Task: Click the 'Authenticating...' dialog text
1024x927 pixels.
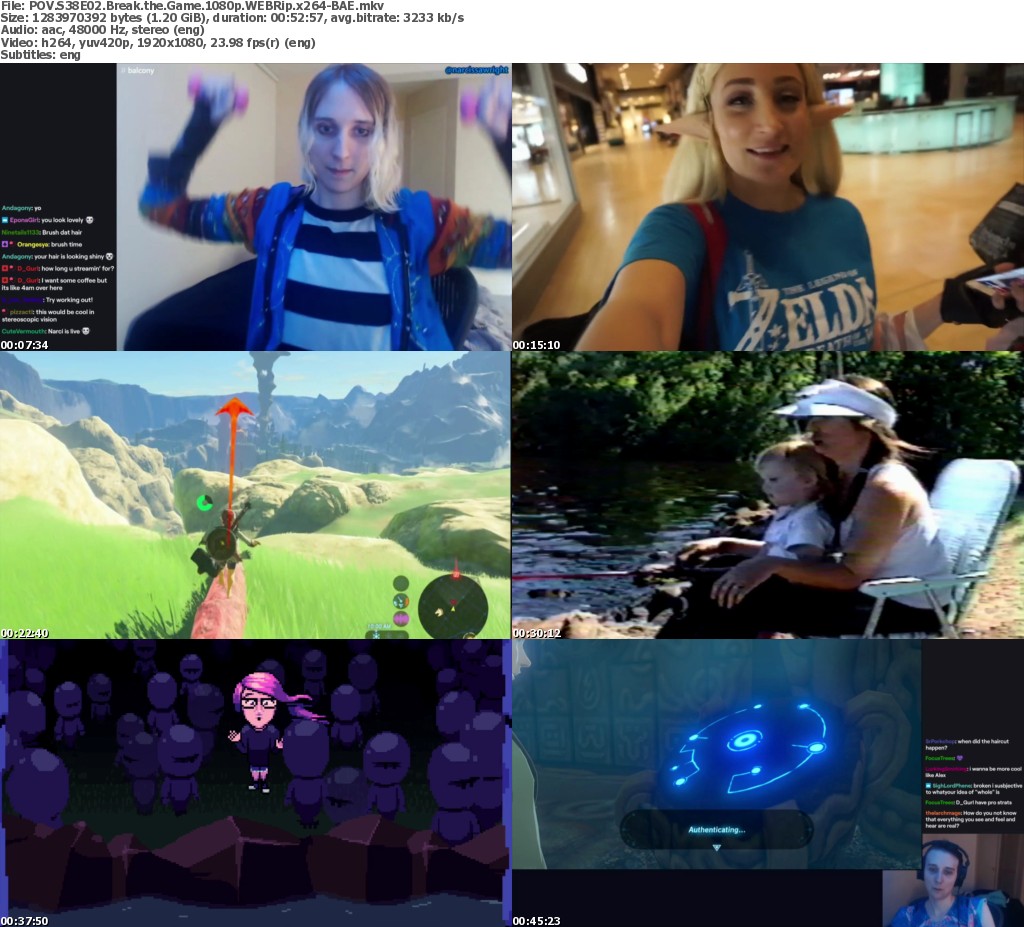Action: (x=716, y=830)
